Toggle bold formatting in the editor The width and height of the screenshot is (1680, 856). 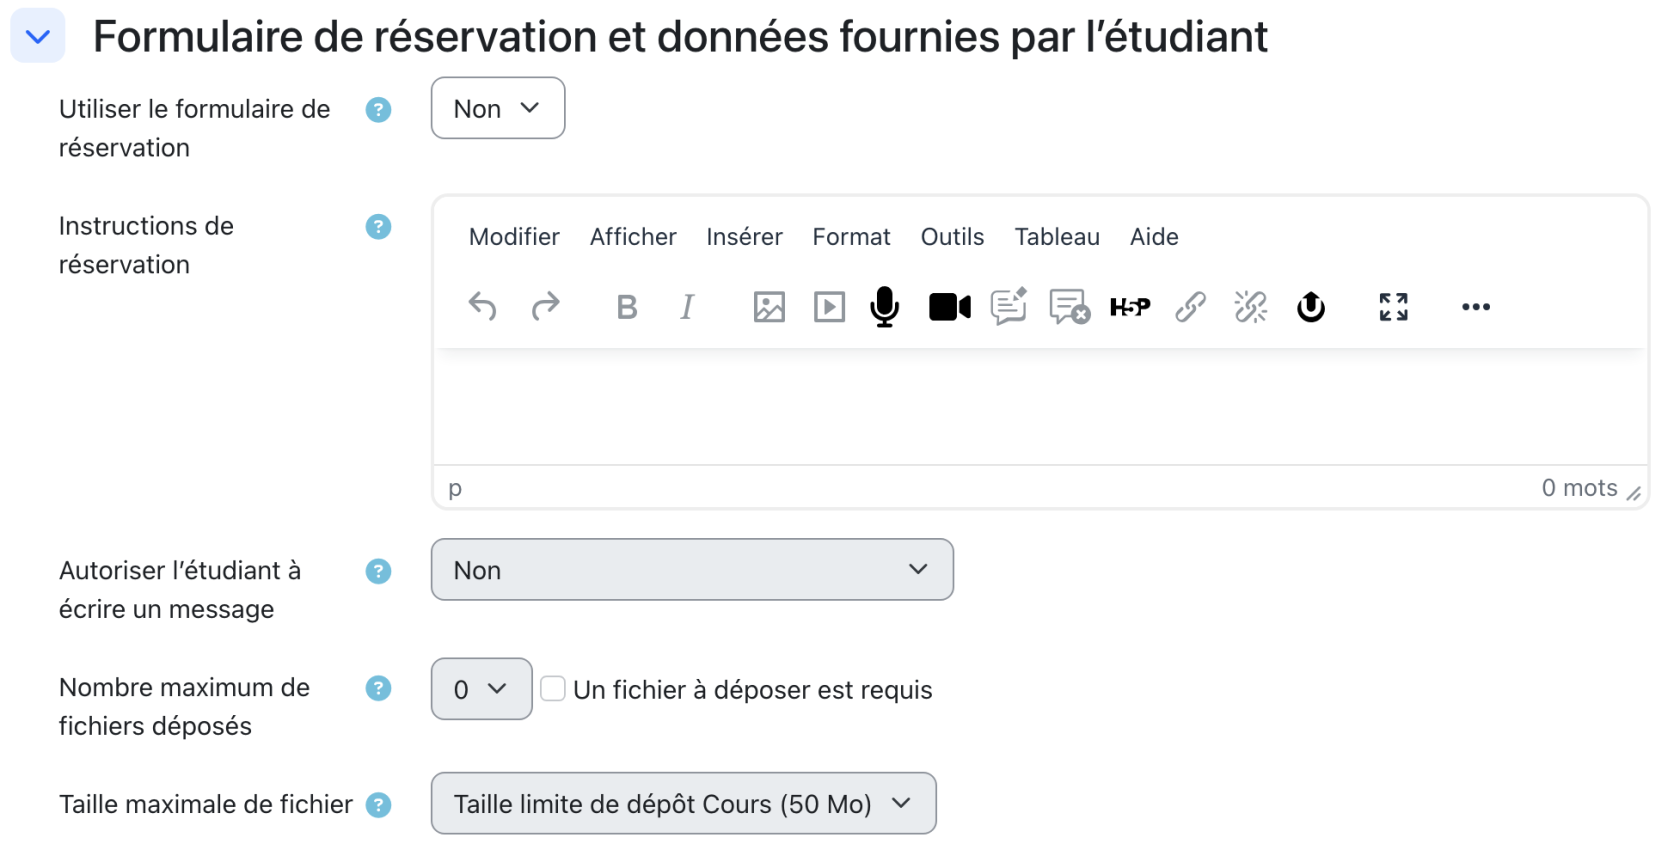[x=627, y=307]
